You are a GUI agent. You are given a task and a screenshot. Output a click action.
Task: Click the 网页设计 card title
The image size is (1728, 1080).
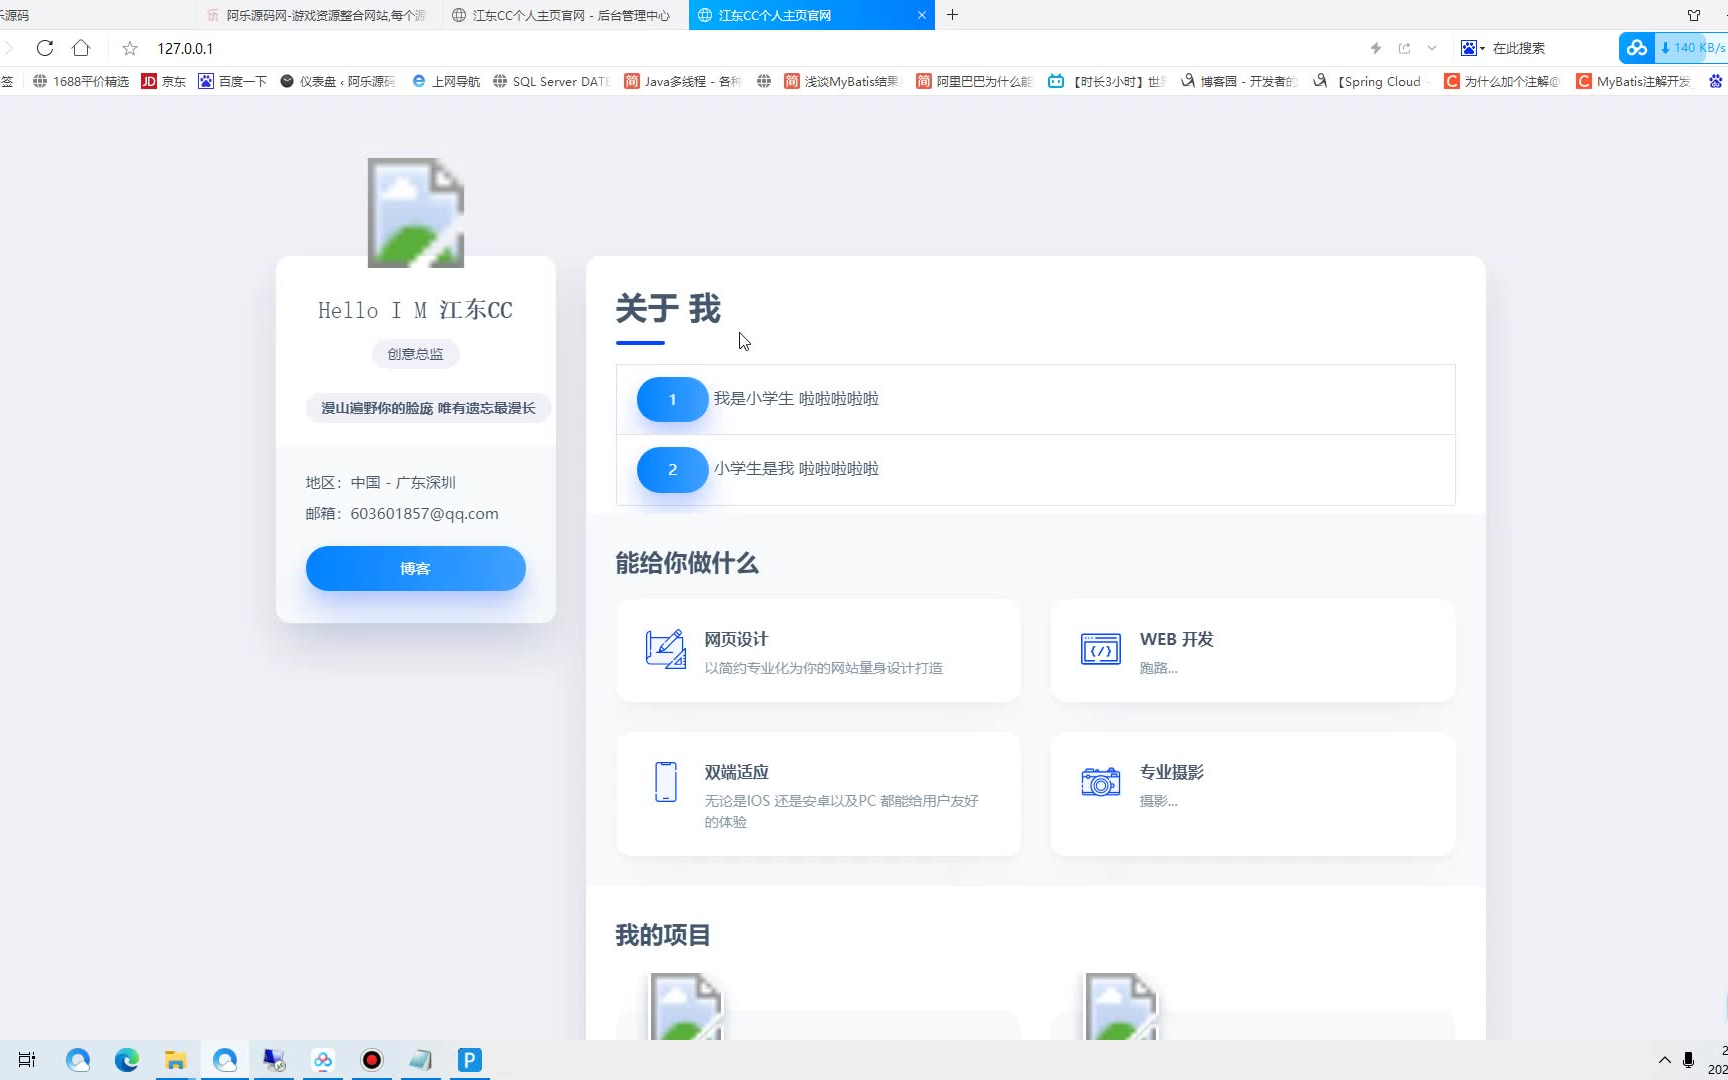tap(736, 639)
